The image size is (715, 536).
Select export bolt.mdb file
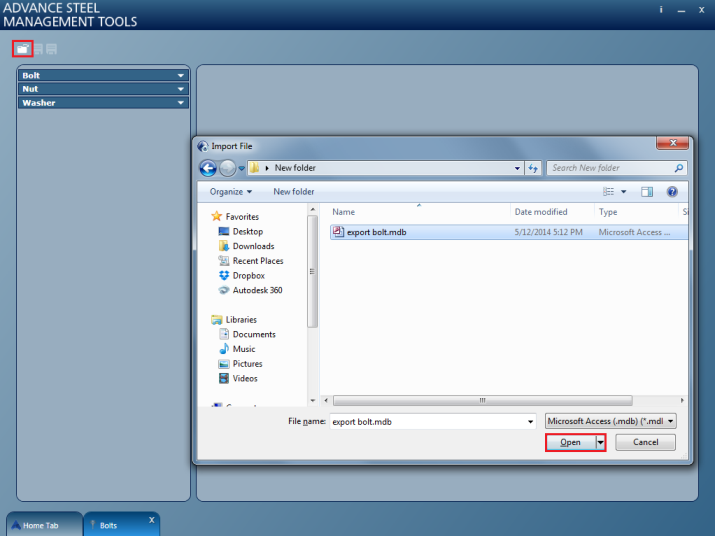(508, 232)
